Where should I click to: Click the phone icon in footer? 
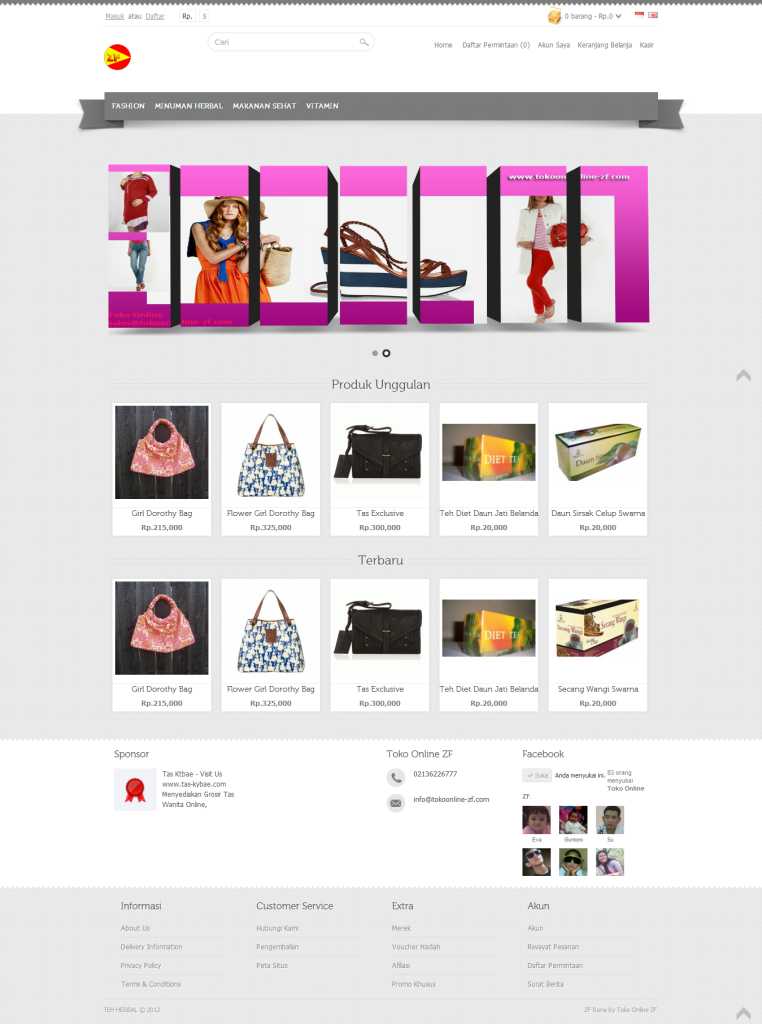click(x=396, y=777)
